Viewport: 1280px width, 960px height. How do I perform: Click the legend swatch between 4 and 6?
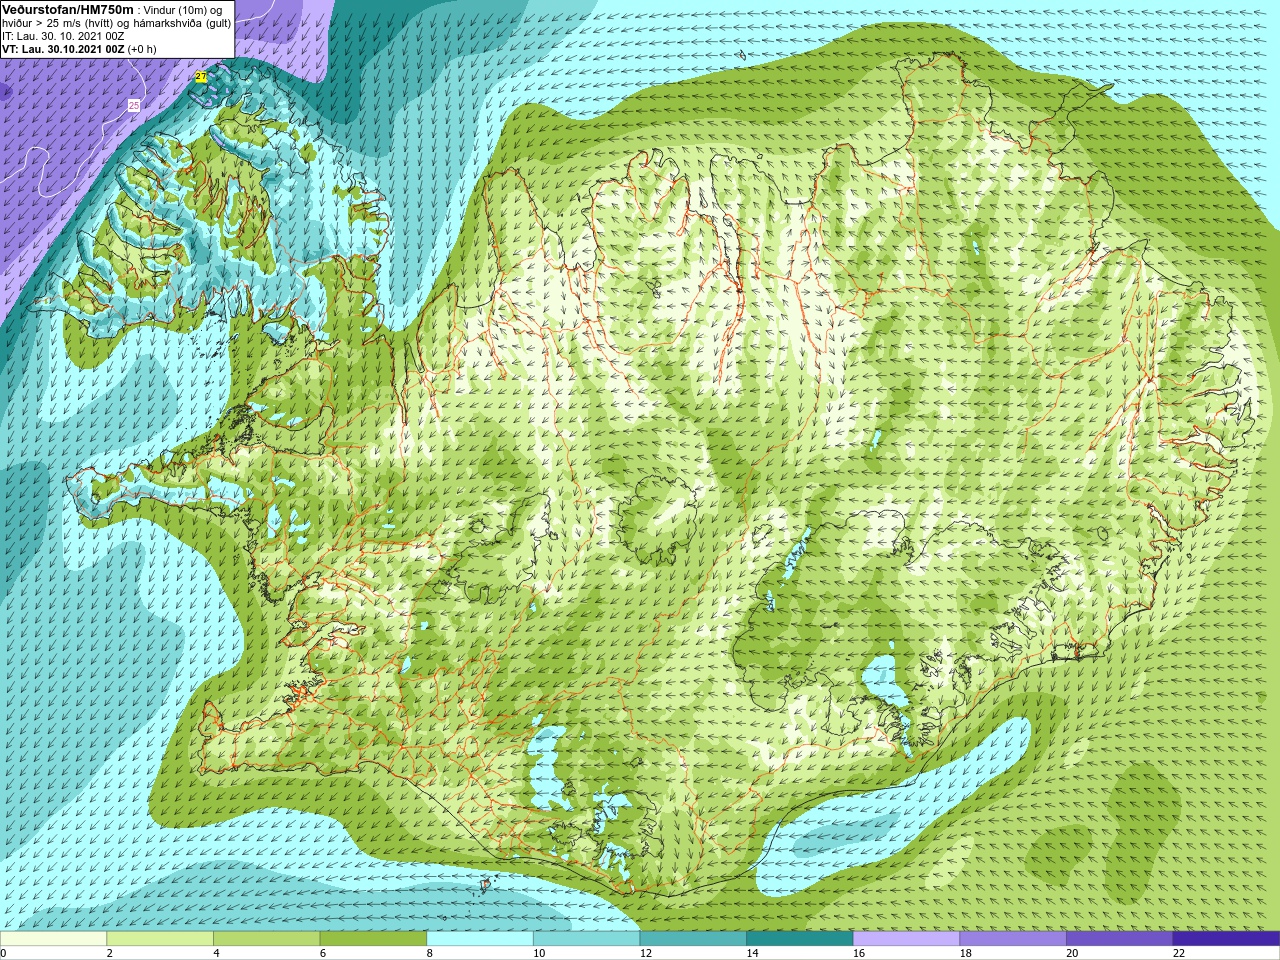266,939
